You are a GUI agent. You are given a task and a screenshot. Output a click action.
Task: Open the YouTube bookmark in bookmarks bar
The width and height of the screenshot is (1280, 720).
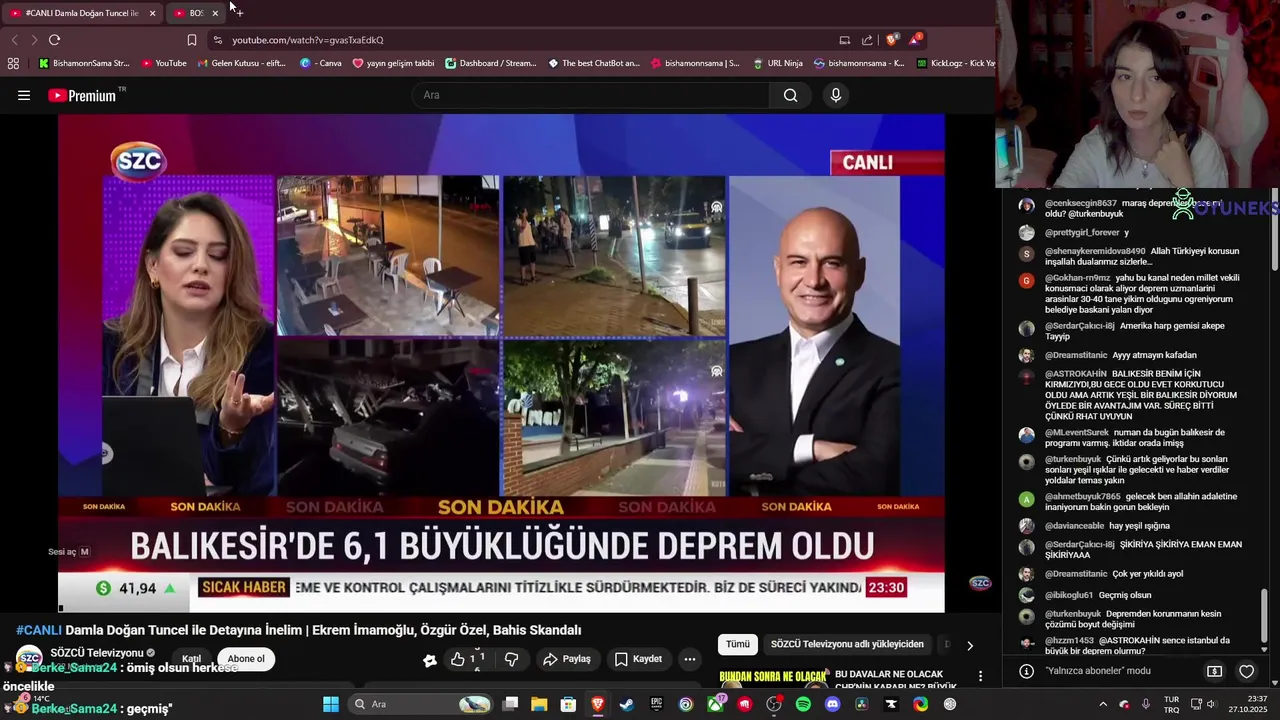tap(164, 63)
